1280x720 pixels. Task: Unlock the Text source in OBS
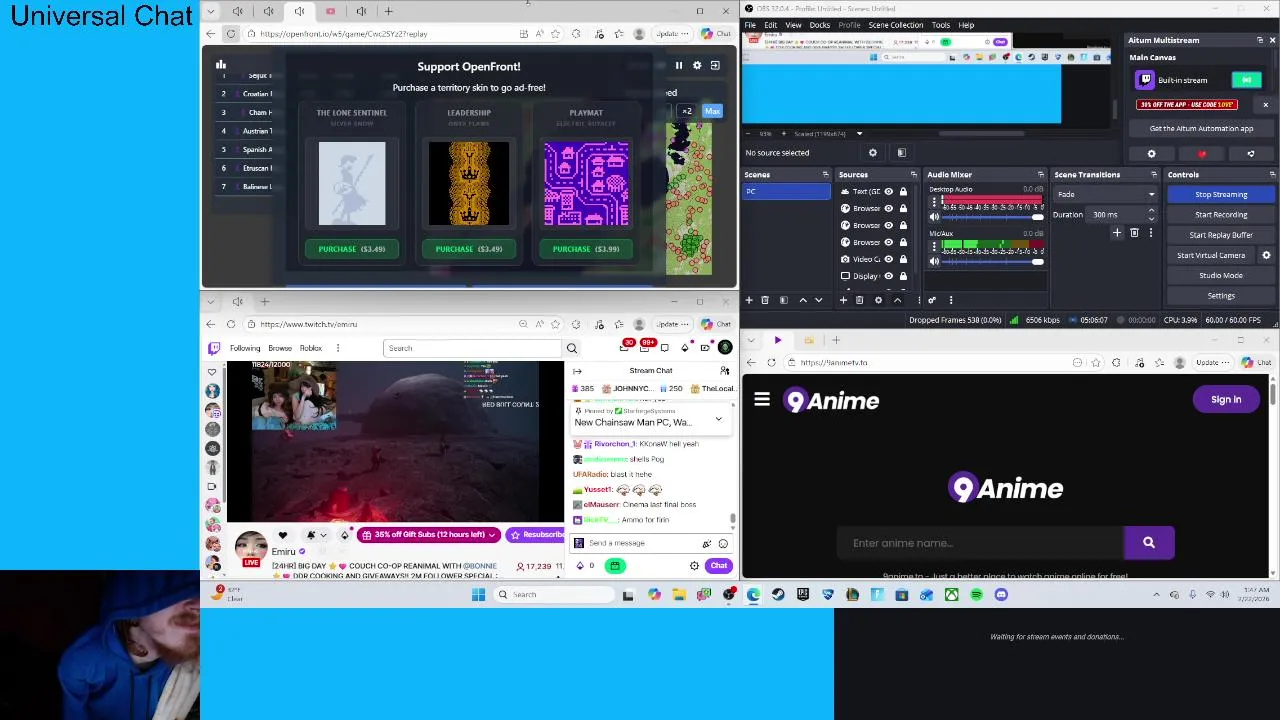click(903, 191)
